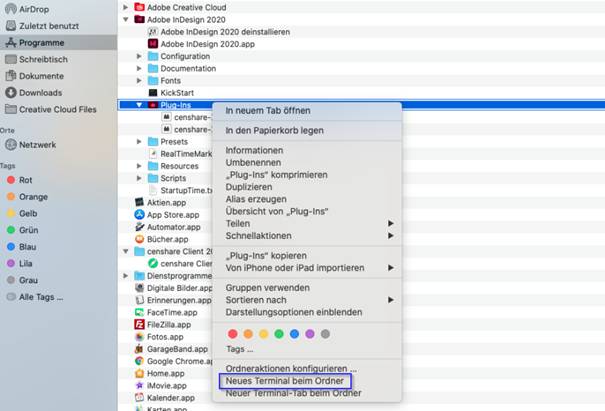This screenshot has height=411, width=605.
Task: Click the Google Chrome app icon
Action: pos(139,361)
